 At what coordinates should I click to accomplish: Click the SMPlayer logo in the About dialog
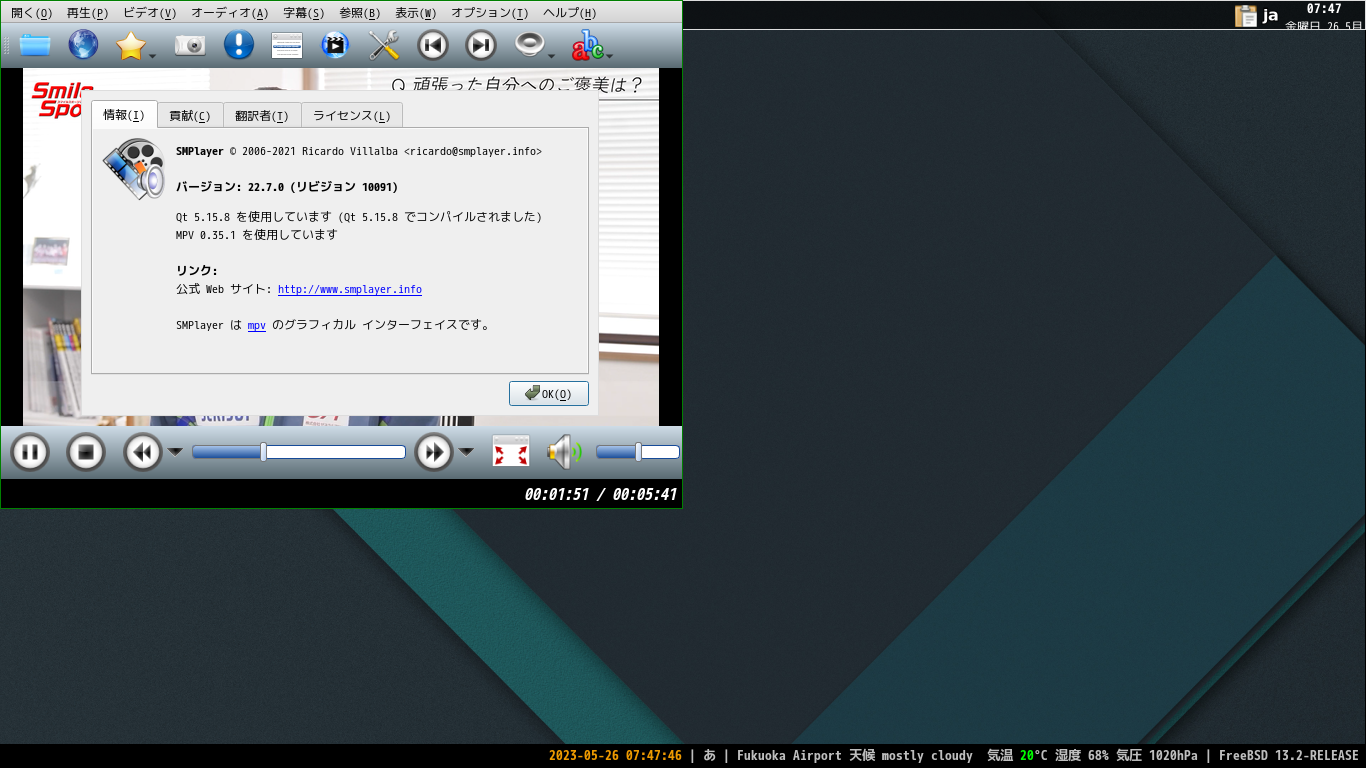pos(134,168)
